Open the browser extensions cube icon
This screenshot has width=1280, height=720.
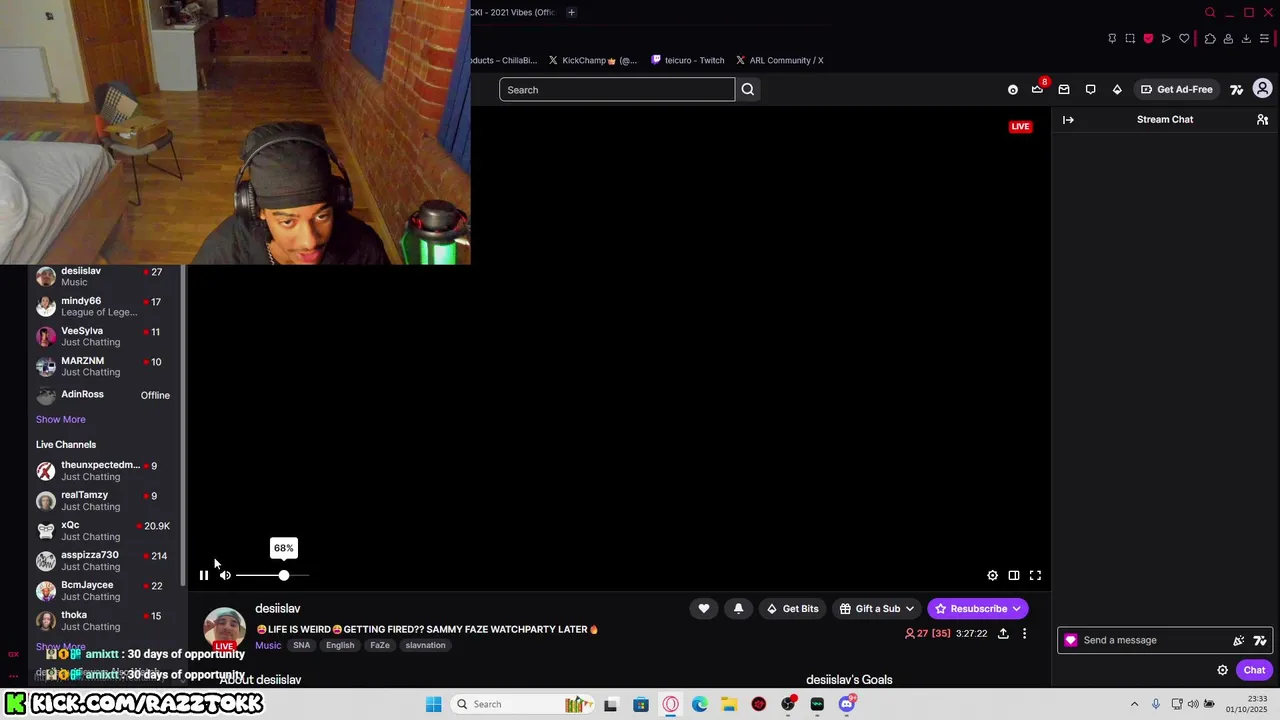(1209, 38)
